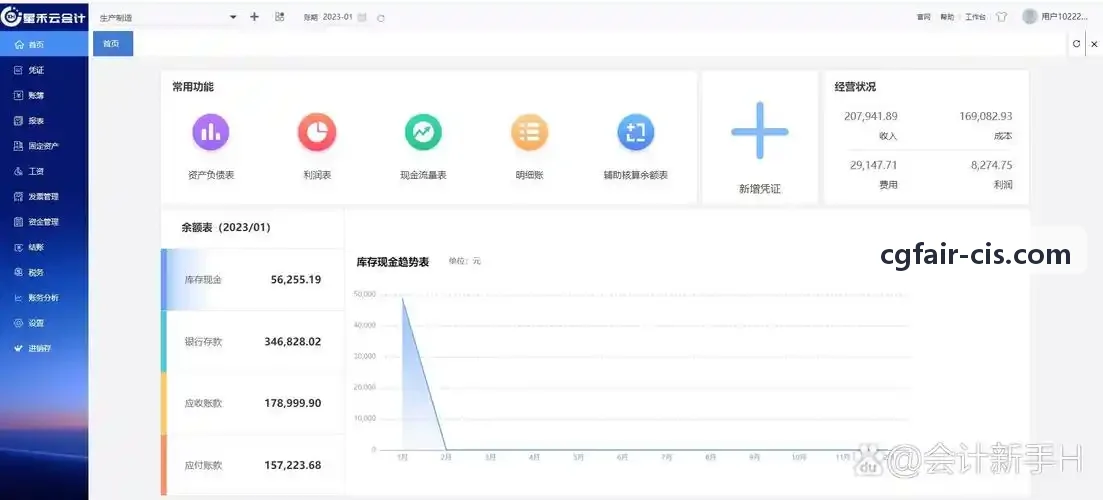Select the 库存现金 balance row
This screenshot has width=1103, height=500.
(x=253, y=279)
